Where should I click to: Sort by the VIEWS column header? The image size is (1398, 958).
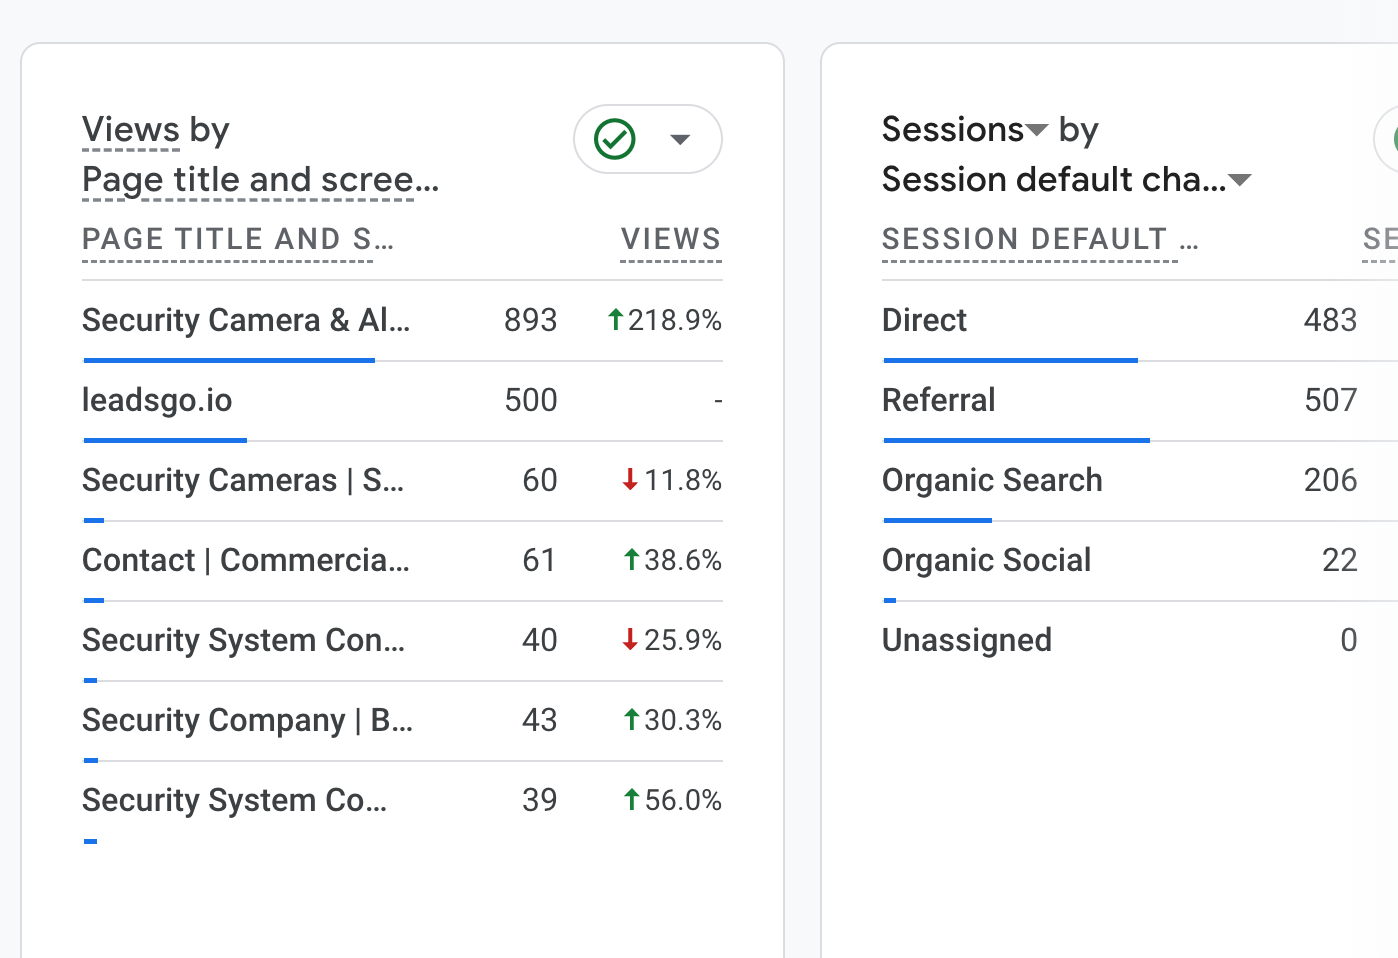[670, 239]
